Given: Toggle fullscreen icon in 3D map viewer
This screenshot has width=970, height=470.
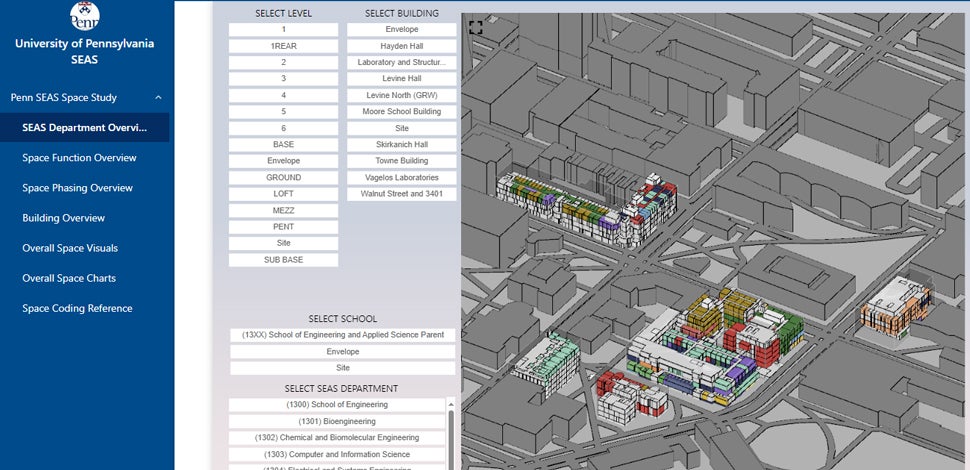Looking at the screenshot, I should [475, 27].
